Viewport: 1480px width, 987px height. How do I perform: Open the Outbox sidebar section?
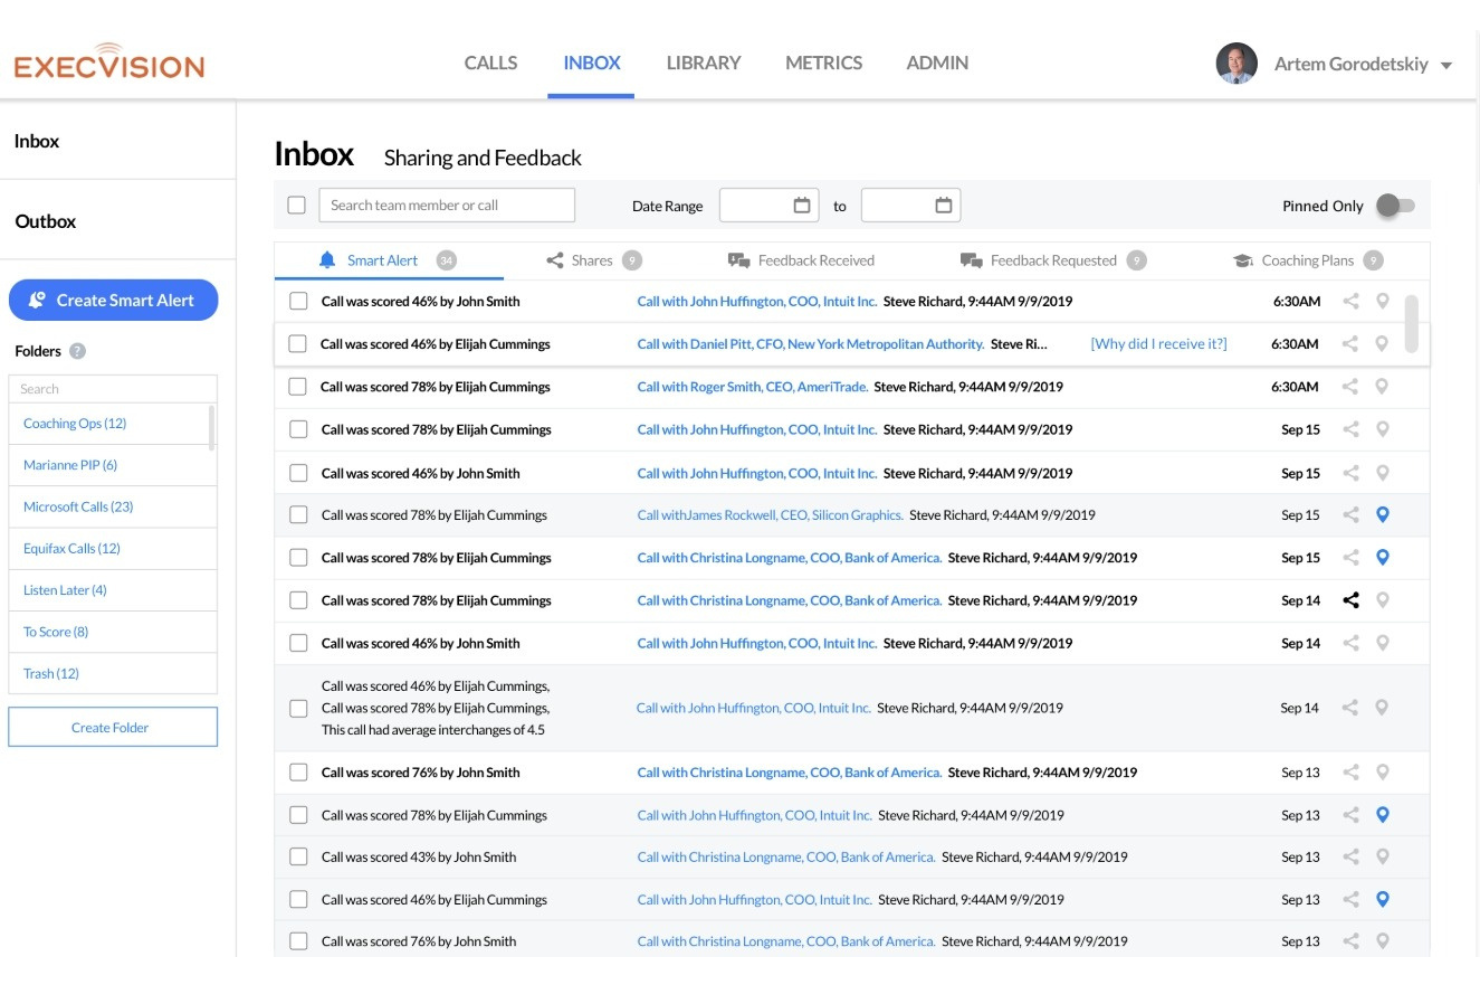click(x=45, y=221)
